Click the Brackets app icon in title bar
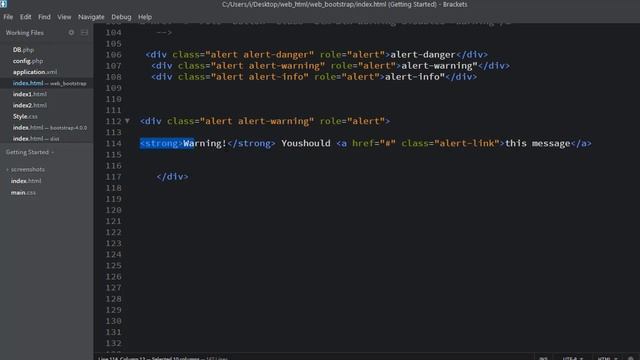The width and height of the screenshot is (640, 360). tap(3, 4)
